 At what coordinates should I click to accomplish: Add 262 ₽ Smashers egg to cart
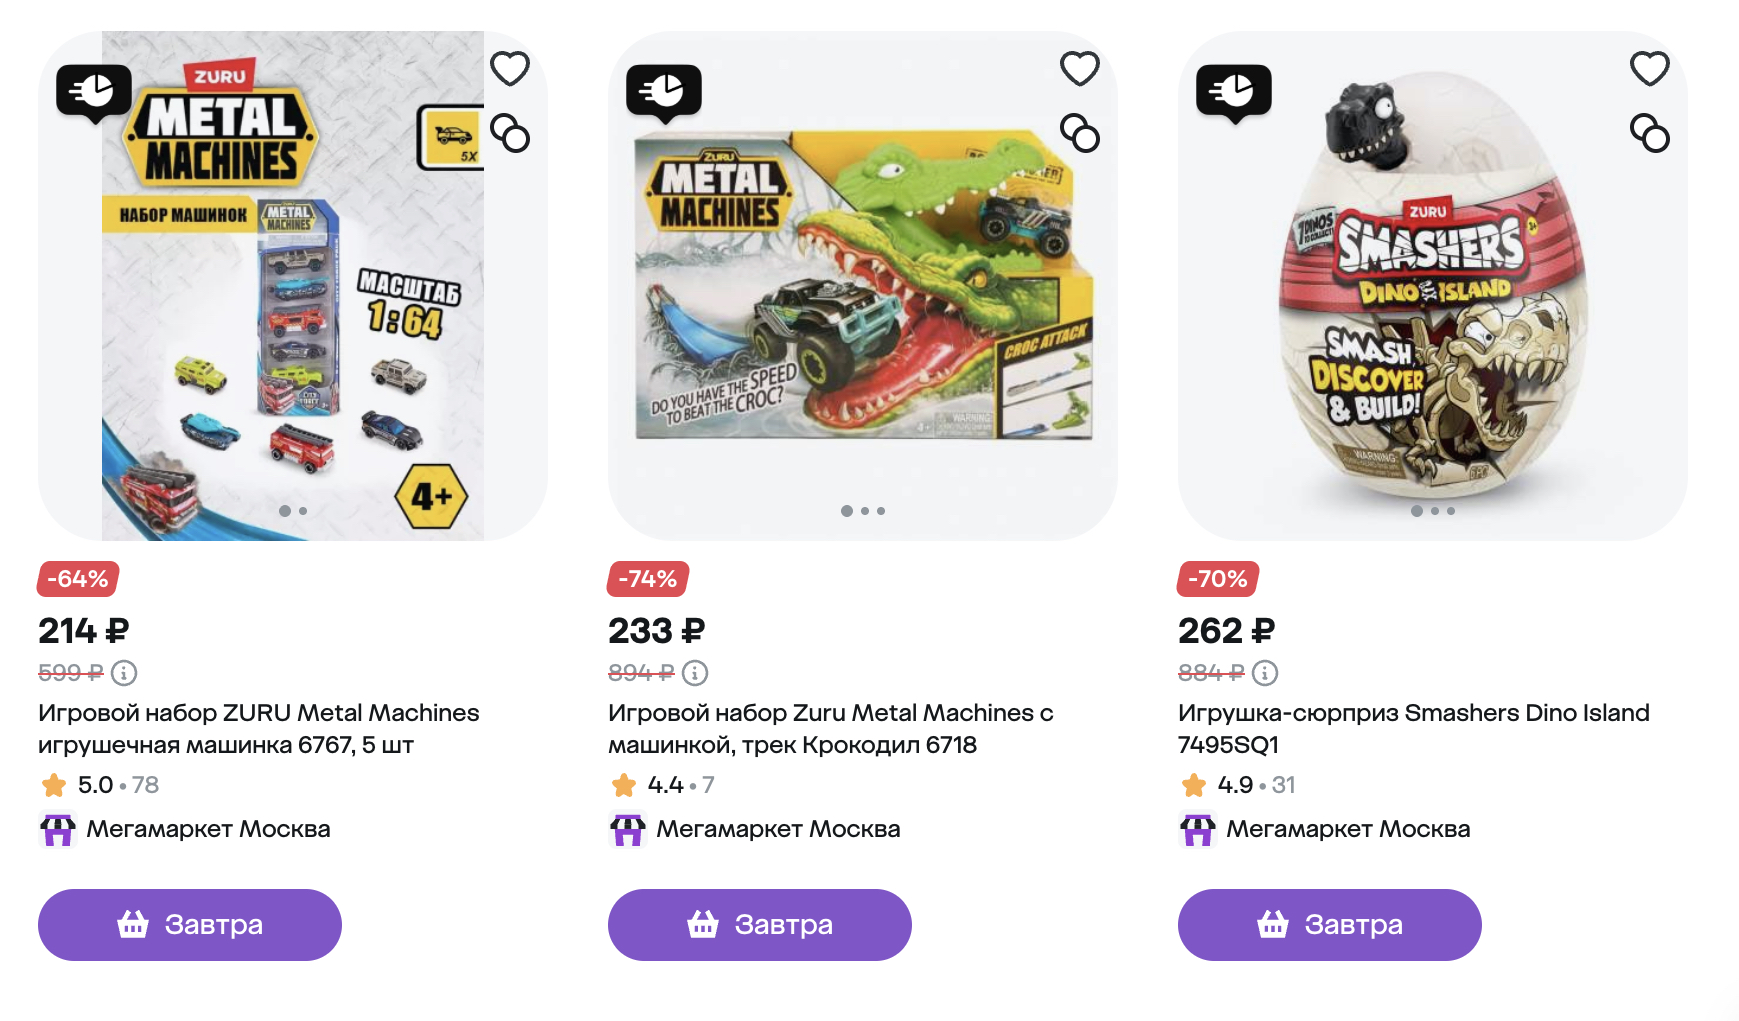point(1330,925)
